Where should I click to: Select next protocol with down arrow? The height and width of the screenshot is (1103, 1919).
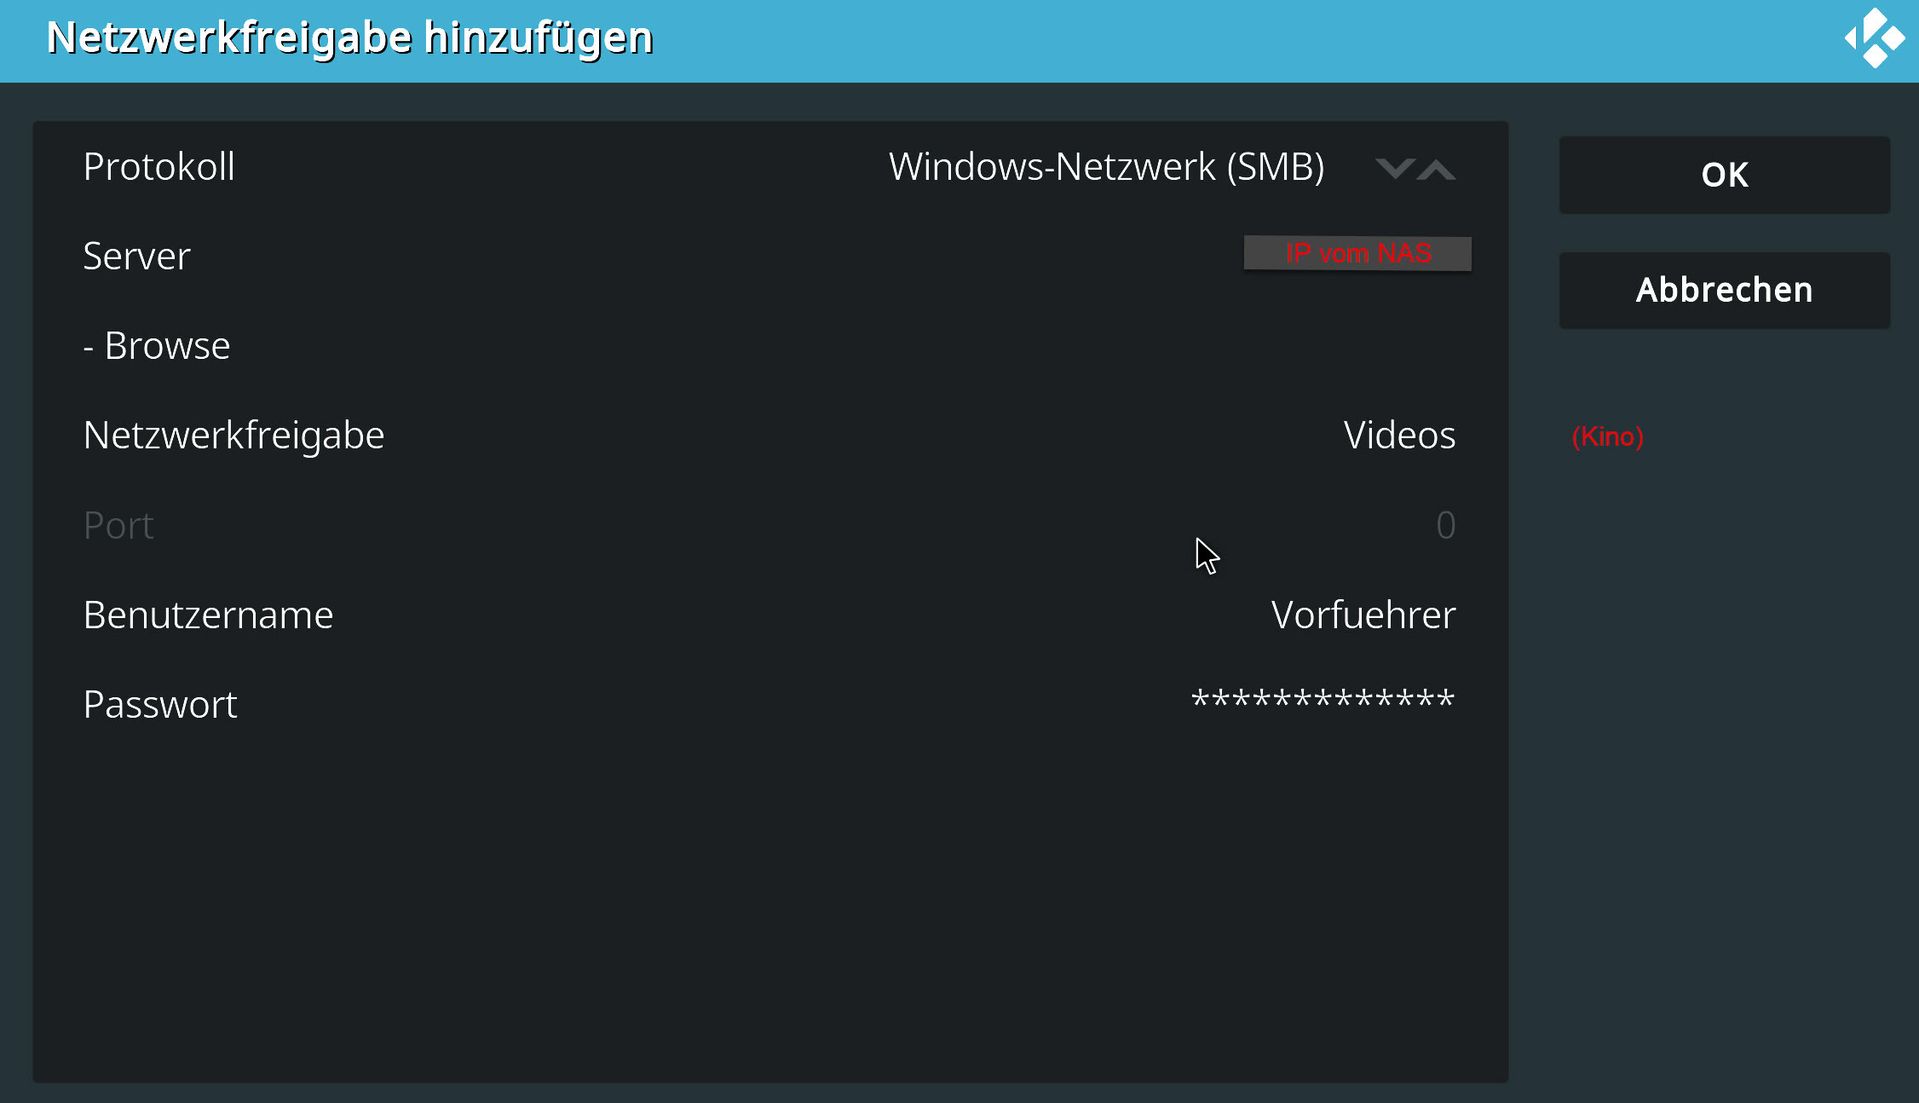pos(1394,168)
